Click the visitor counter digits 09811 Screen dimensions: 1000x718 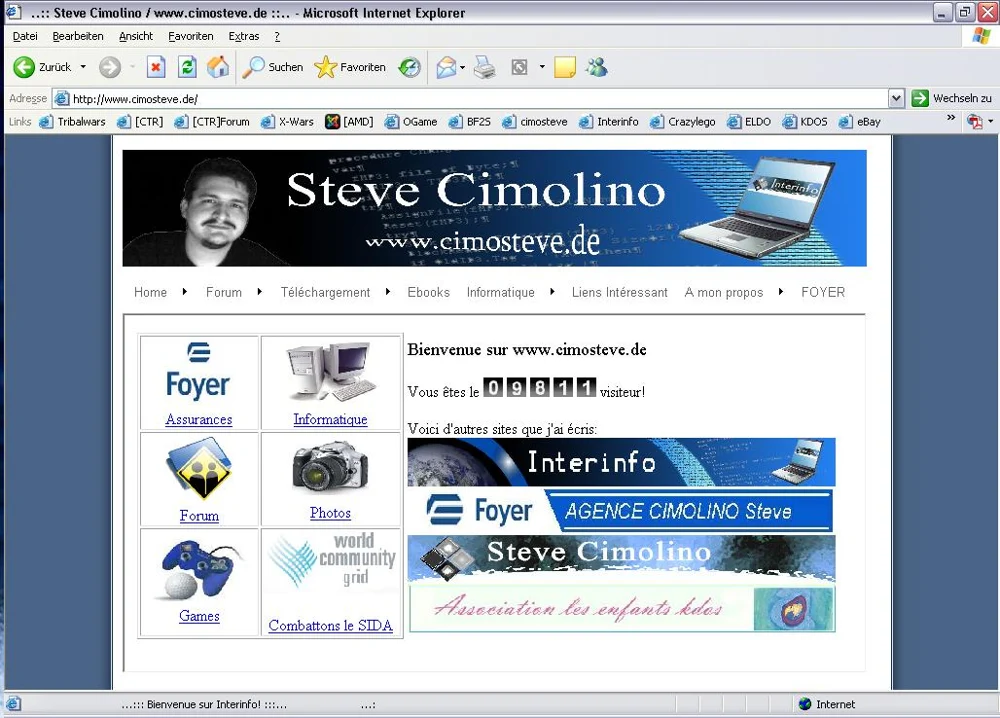tap(539, 387)
